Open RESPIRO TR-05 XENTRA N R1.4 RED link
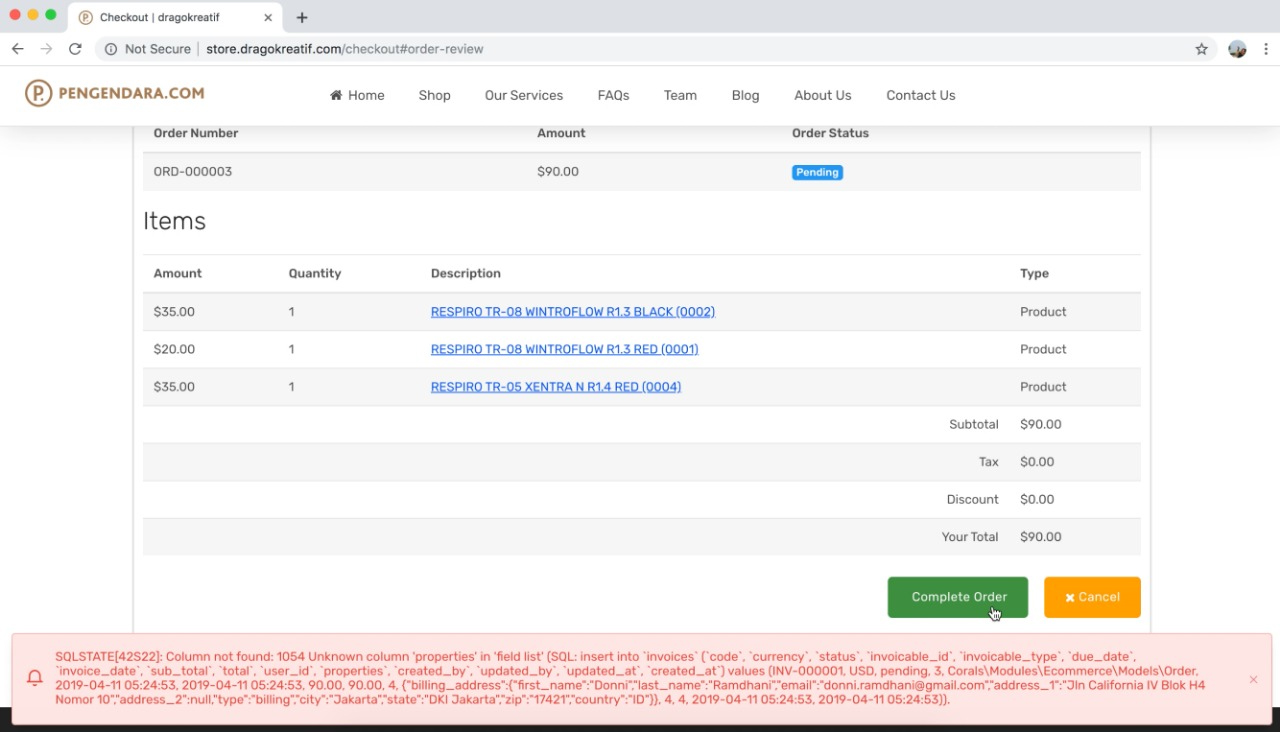Screen dimensions: 1280x732 point(555,387)
